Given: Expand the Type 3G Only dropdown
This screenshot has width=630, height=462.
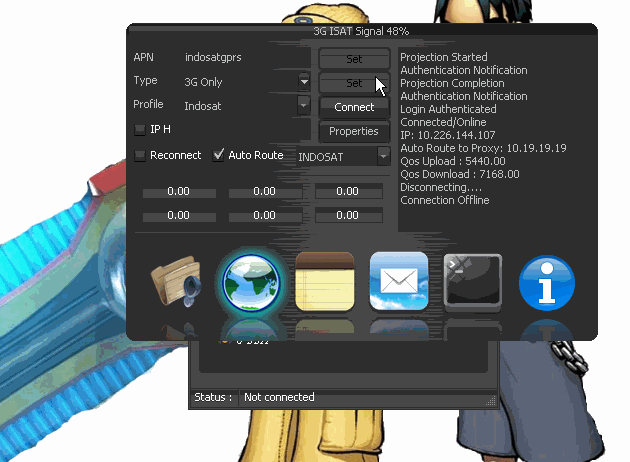Looking at the screenshot, I should point(304,82).
